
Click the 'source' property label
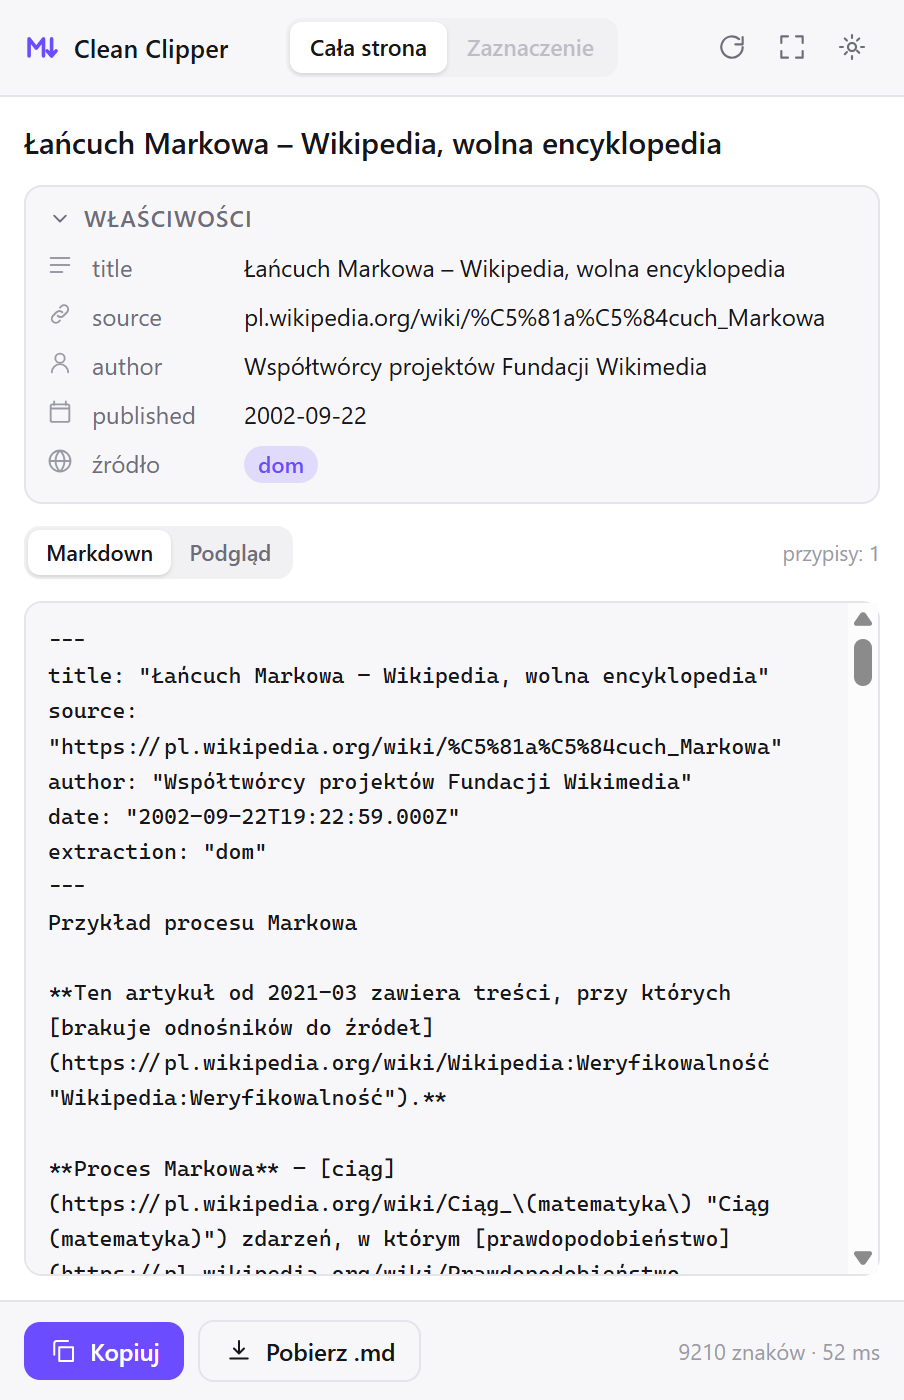point(127,318)
